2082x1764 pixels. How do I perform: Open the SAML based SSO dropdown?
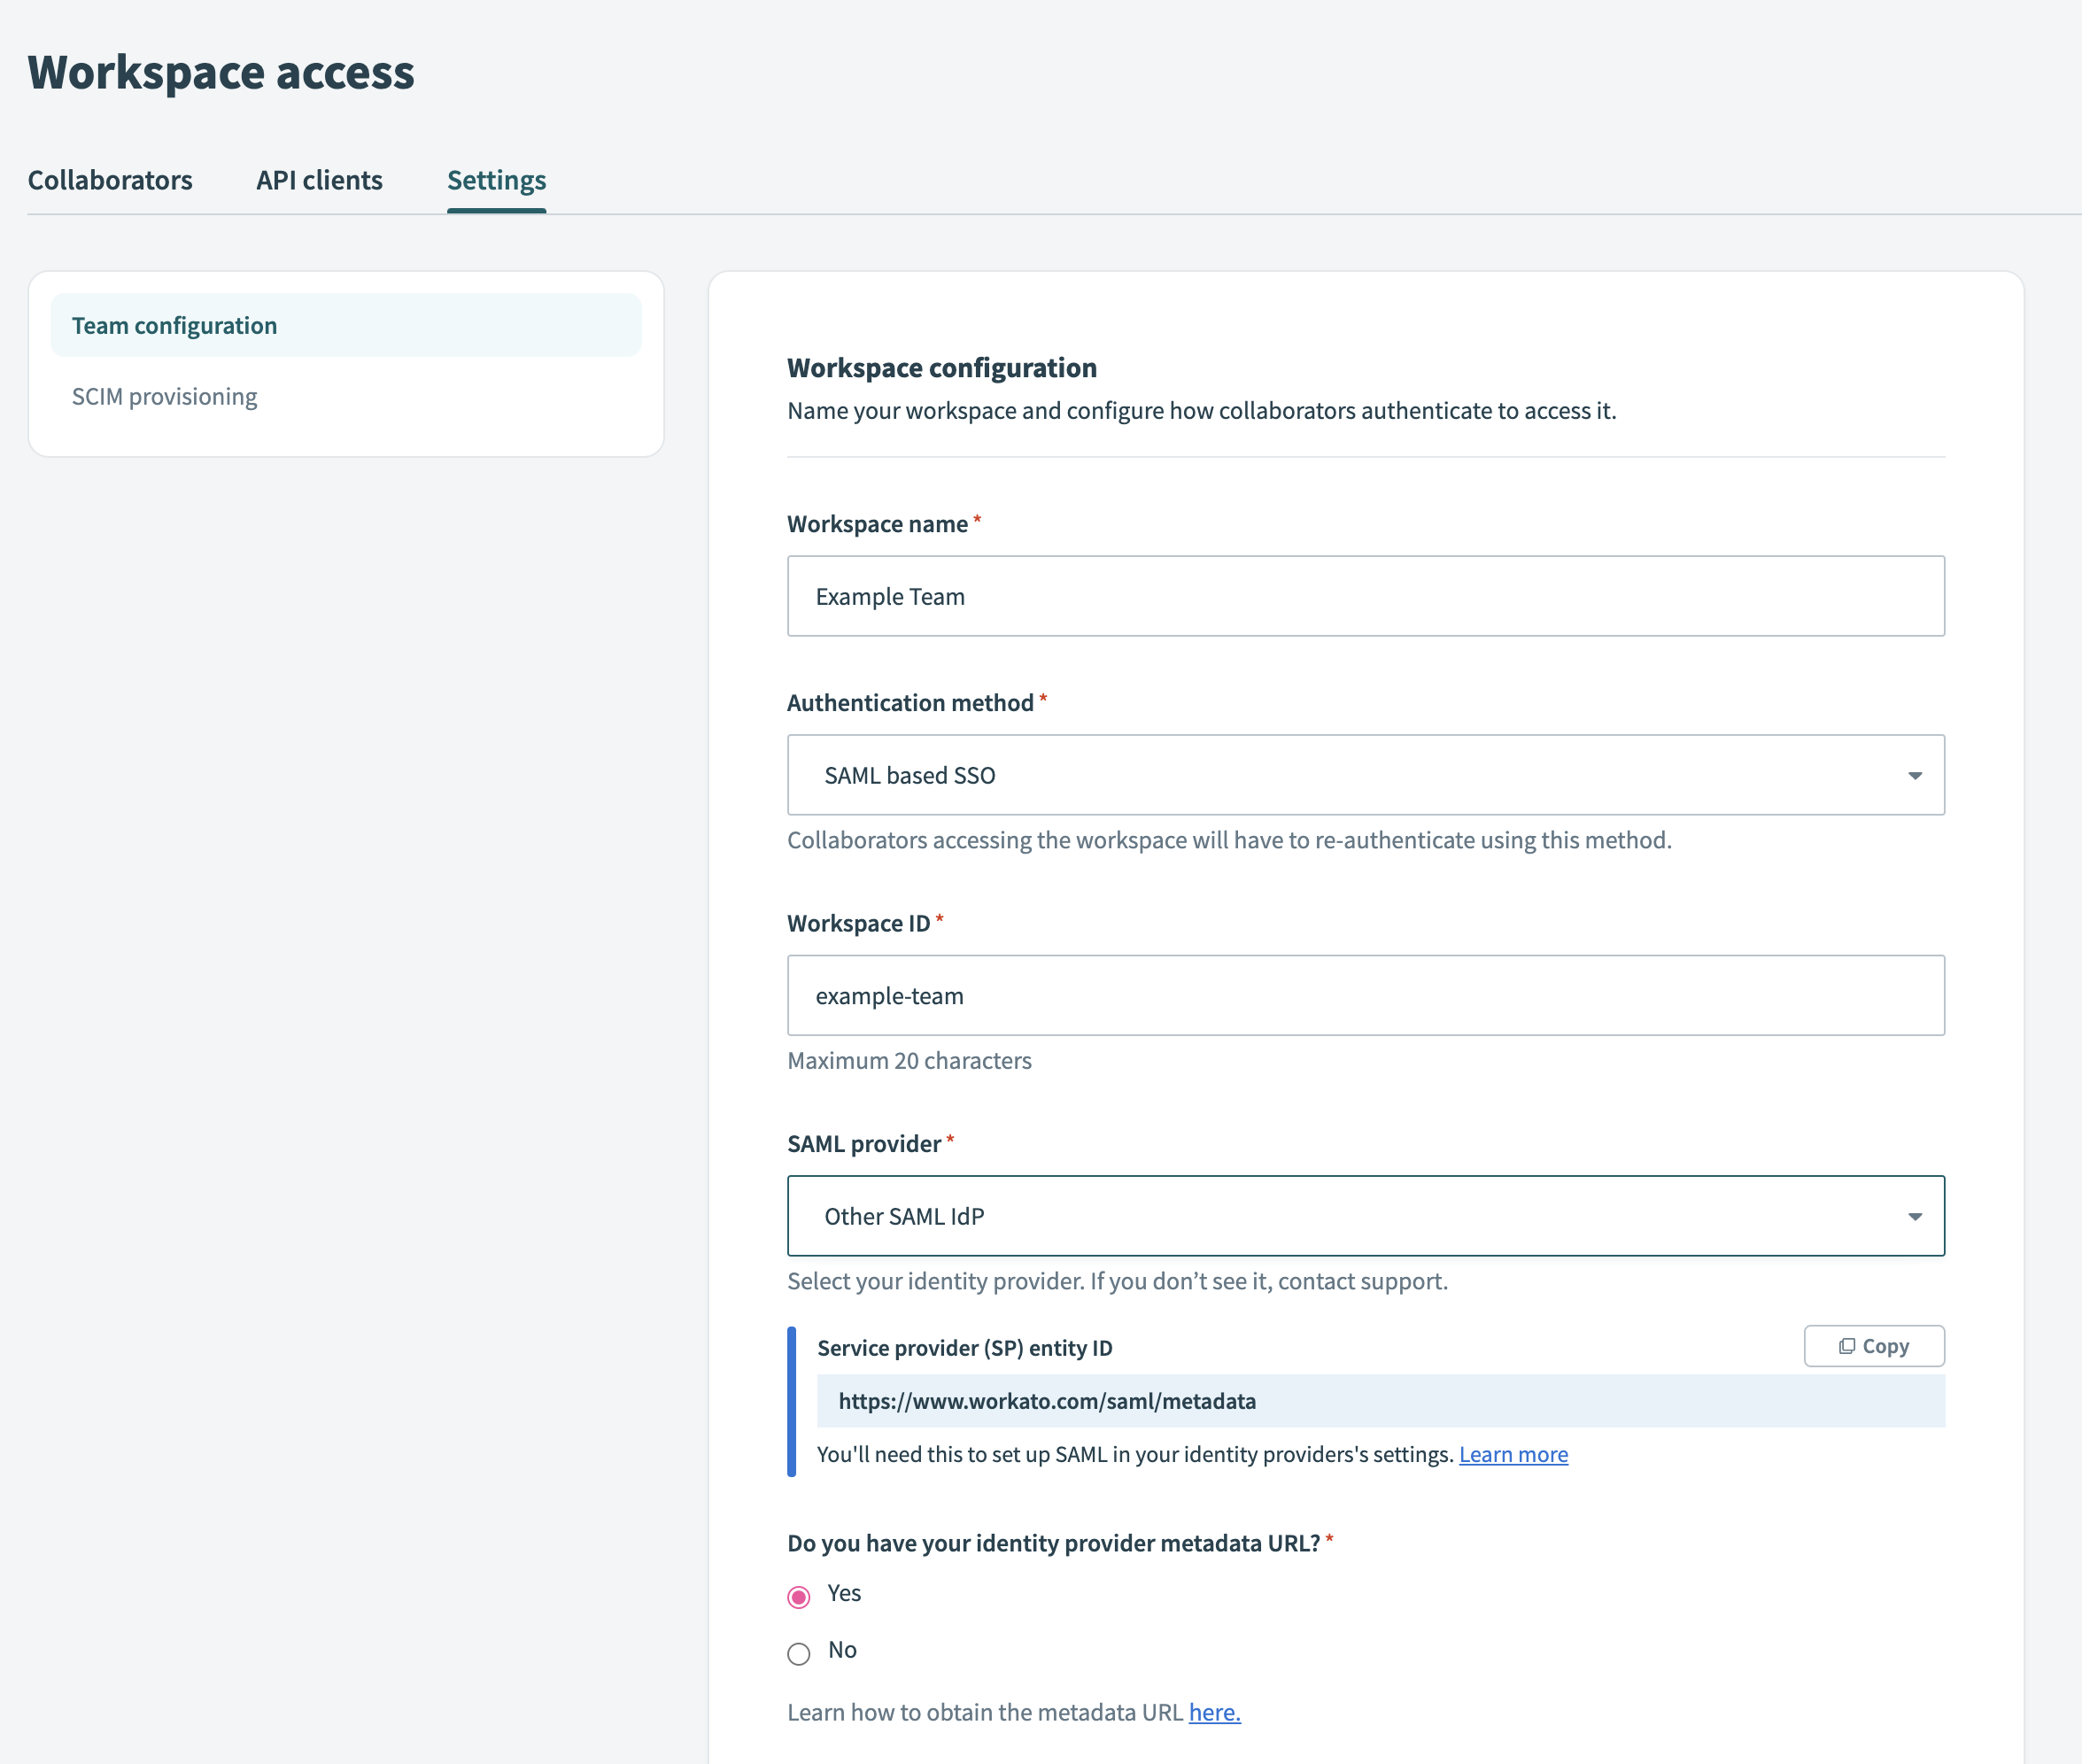(1366, 775)
